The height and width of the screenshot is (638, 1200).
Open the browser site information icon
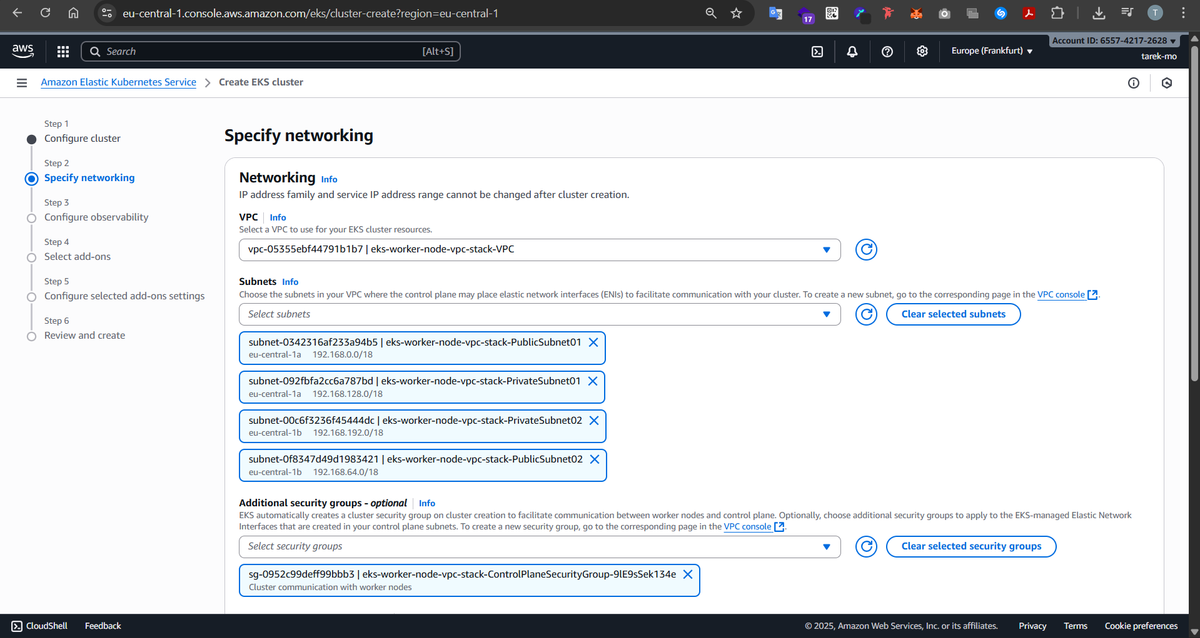(x=107, y=14)
